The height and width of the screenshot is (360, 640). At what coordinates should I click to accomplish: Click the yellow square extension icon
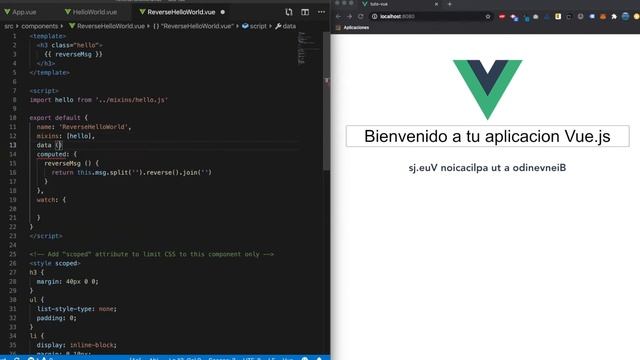pos(558,16)
